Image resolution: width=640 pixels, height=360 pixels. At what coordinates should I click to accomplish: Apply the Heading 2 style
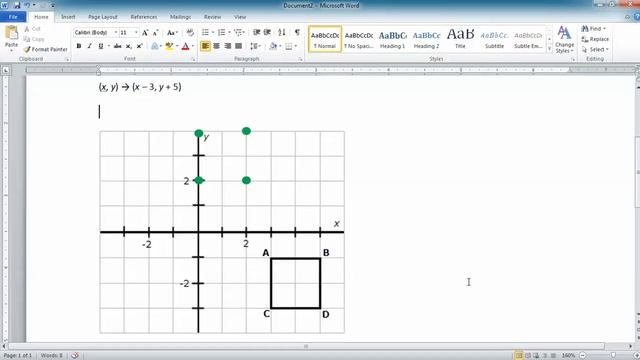(x=426, y=39)
